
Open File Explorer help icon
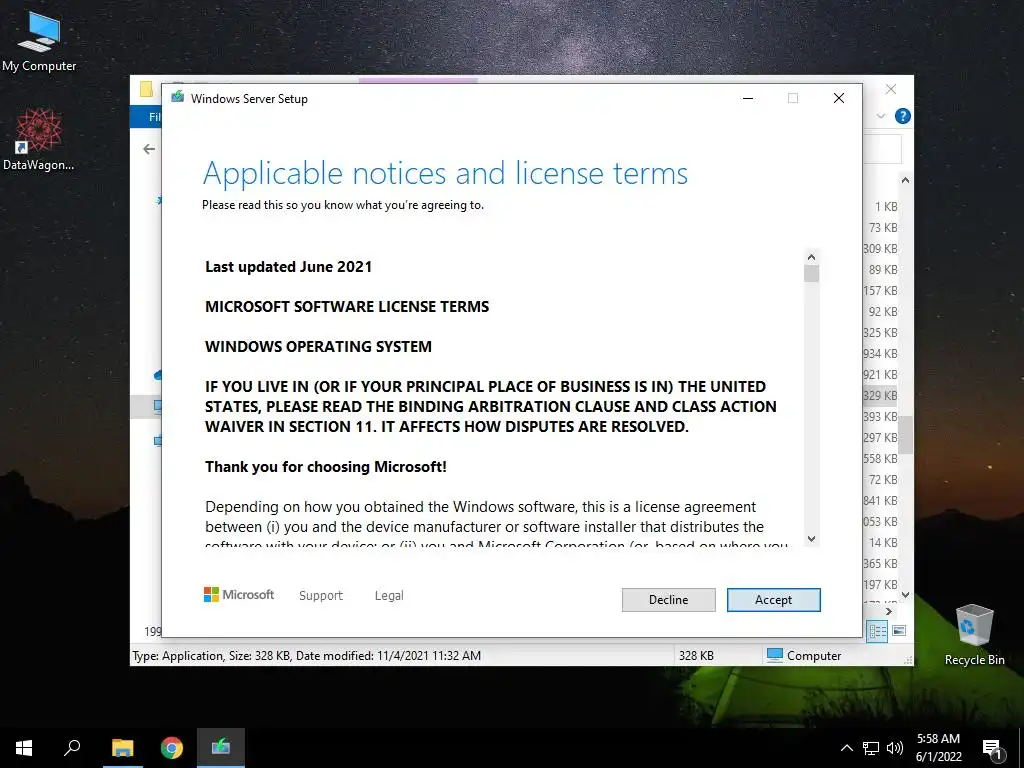[903, 116]
